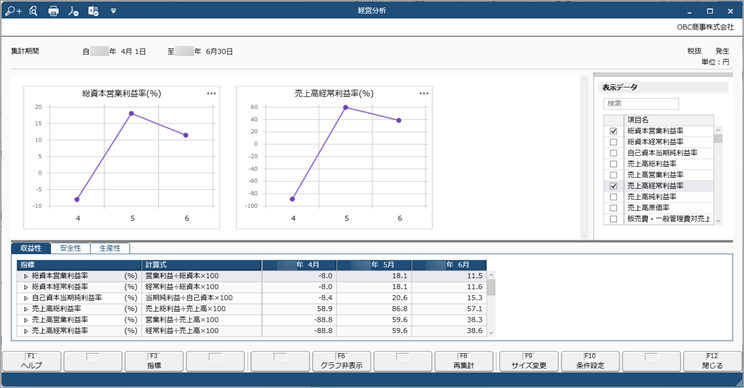The height and width of the screenshot is (388, 744).
Task: Open options menu for 売上高経常利益率 chart
Action: click(x=424, y=93)
